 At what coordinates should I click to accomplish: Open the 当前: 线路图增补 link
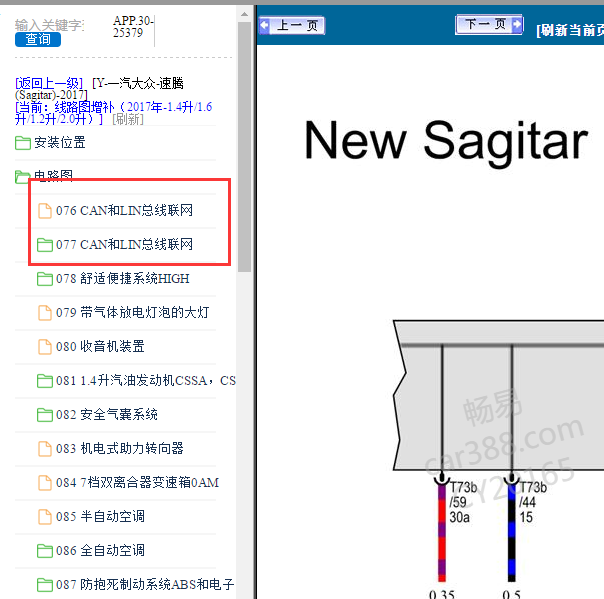pyautogui.click(x=113, y=112)
